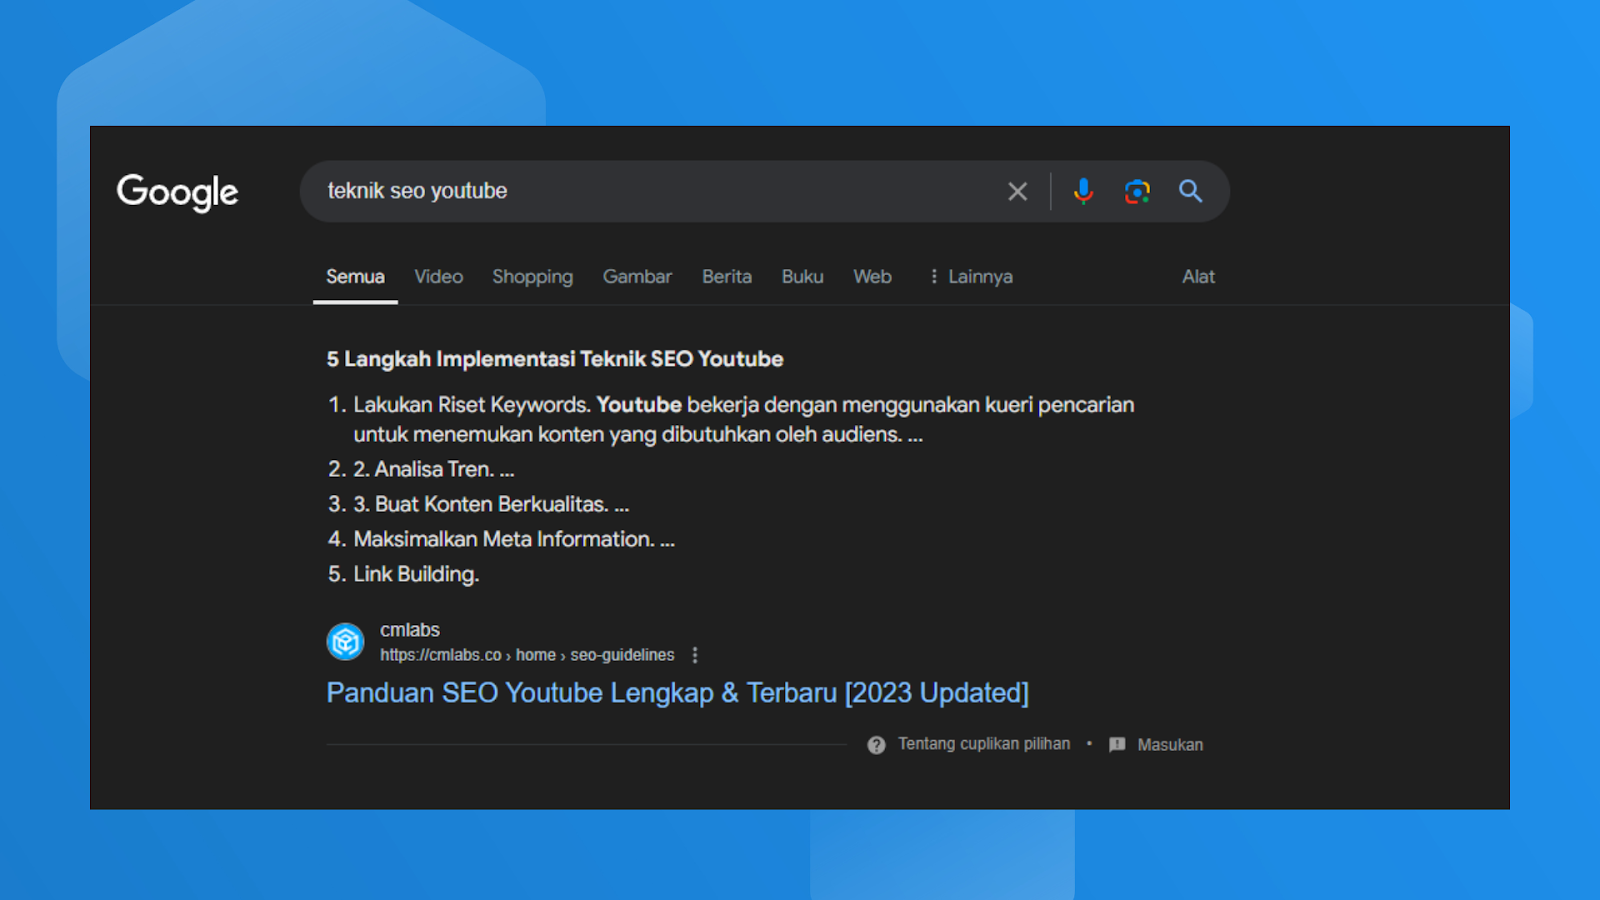Screen dimensions: 1600x900
Task: Open the three-dot menu next to seo-guidelines
Action: (695, 655)
